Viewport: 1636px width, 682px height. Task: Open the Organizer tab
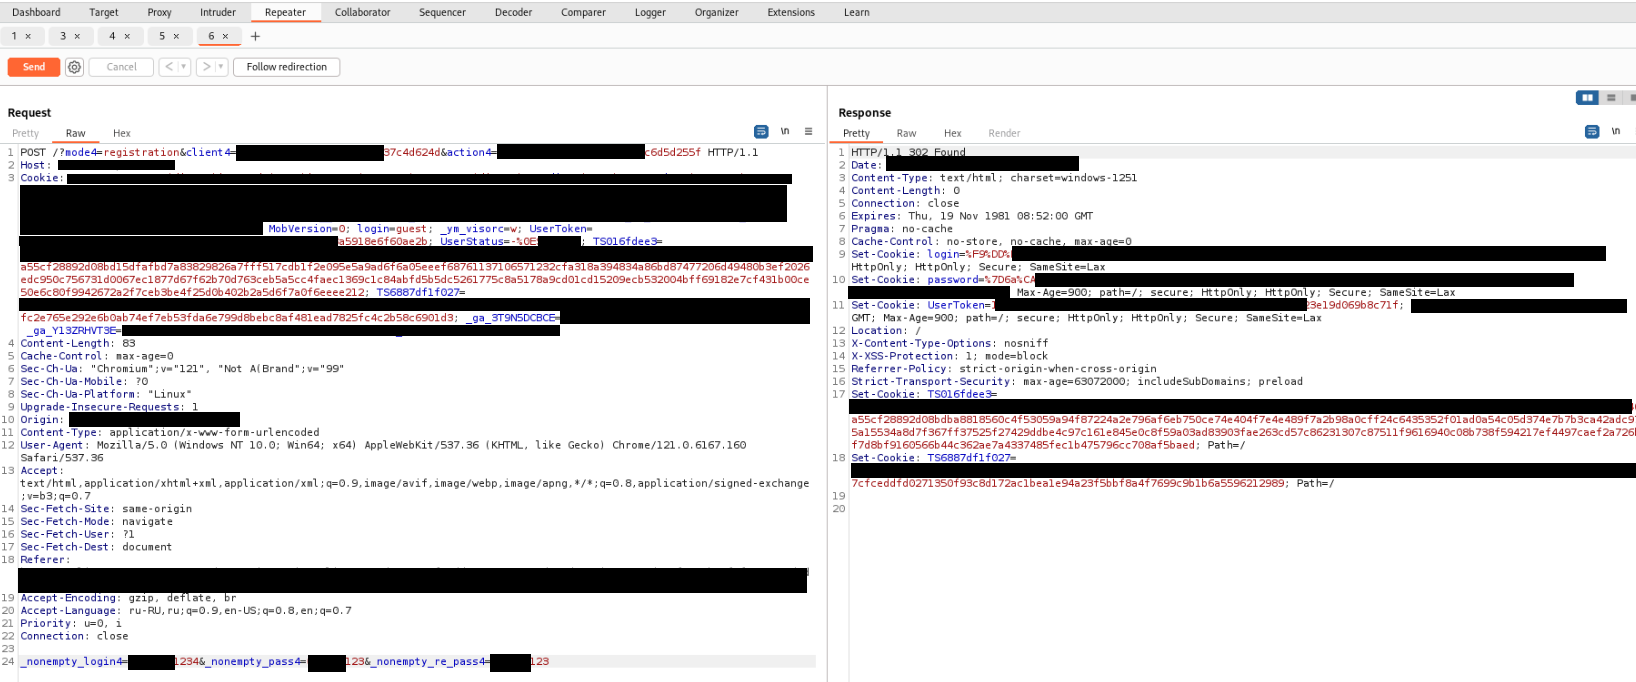pyautogui.click(x=716, y=12)
